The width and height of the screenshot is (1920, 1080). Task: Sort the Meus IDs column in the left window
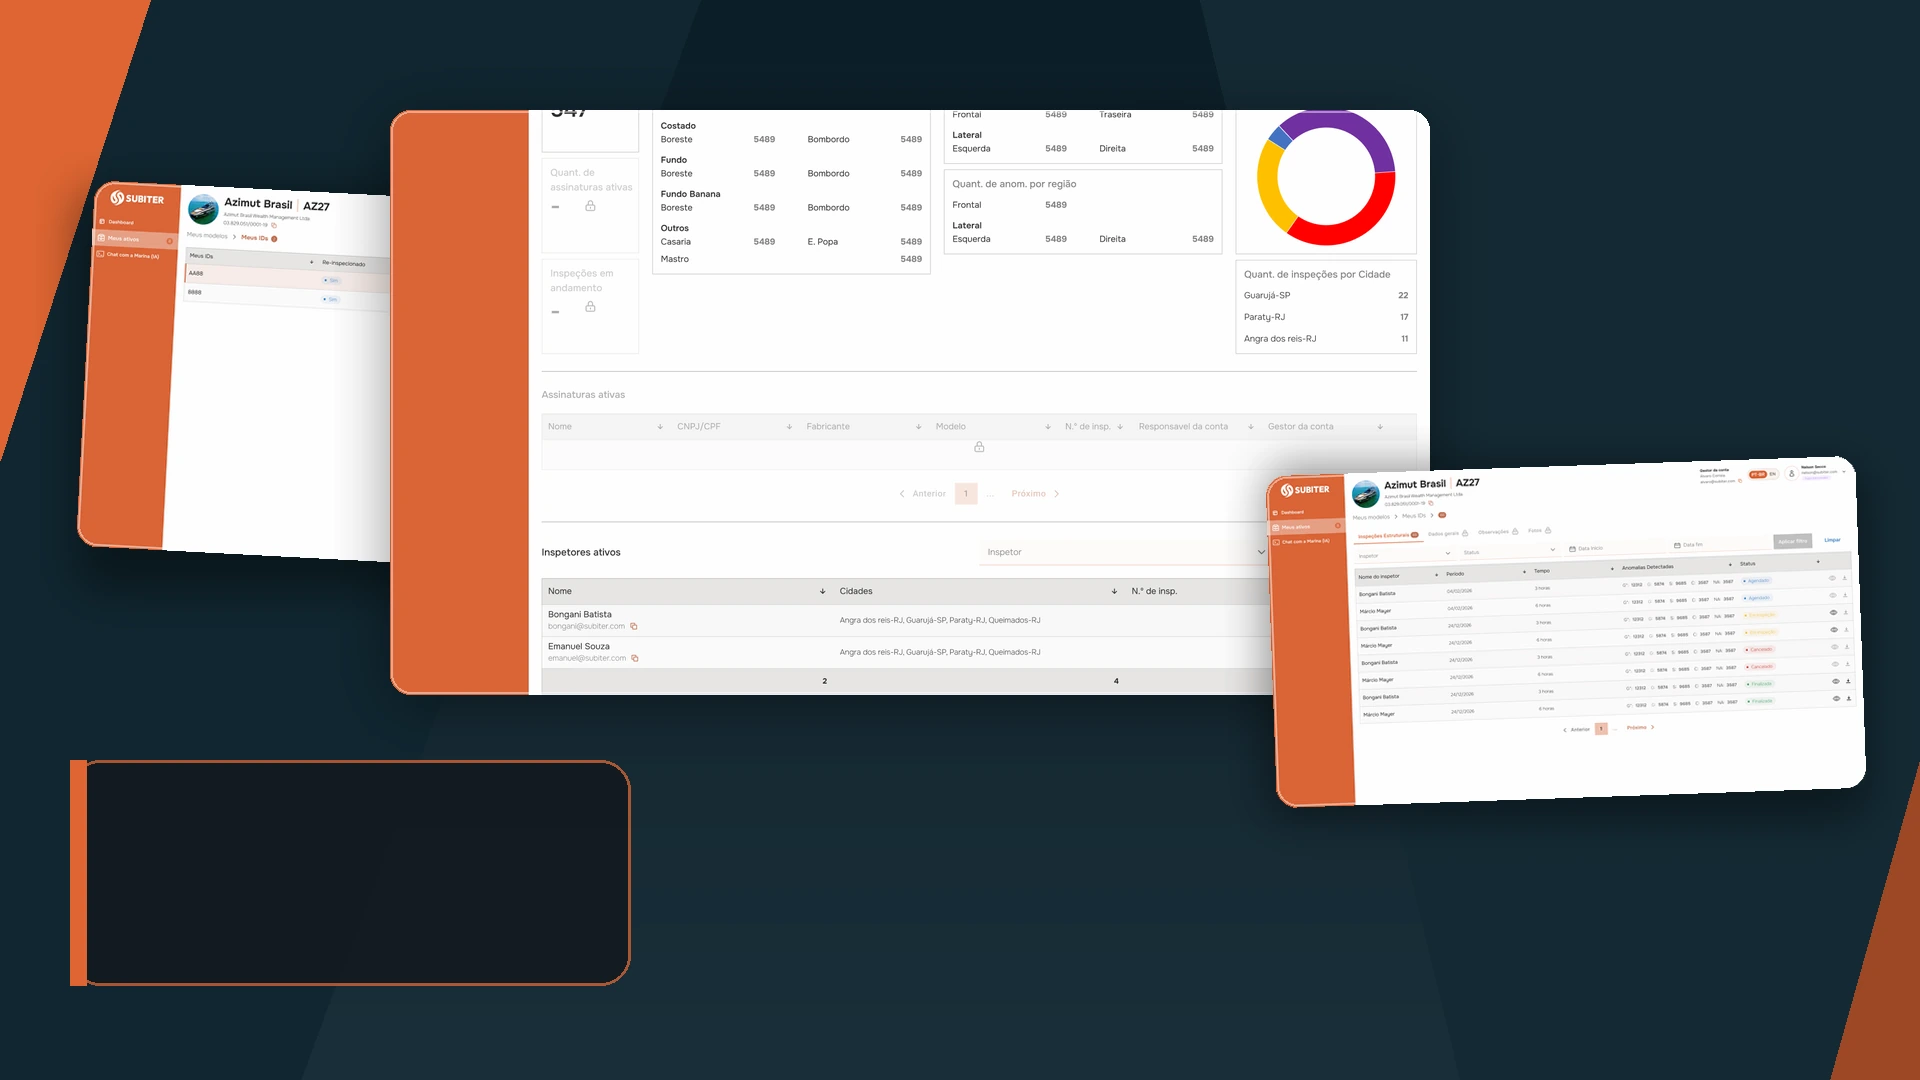pyautogui.click(x=312, y=262)
